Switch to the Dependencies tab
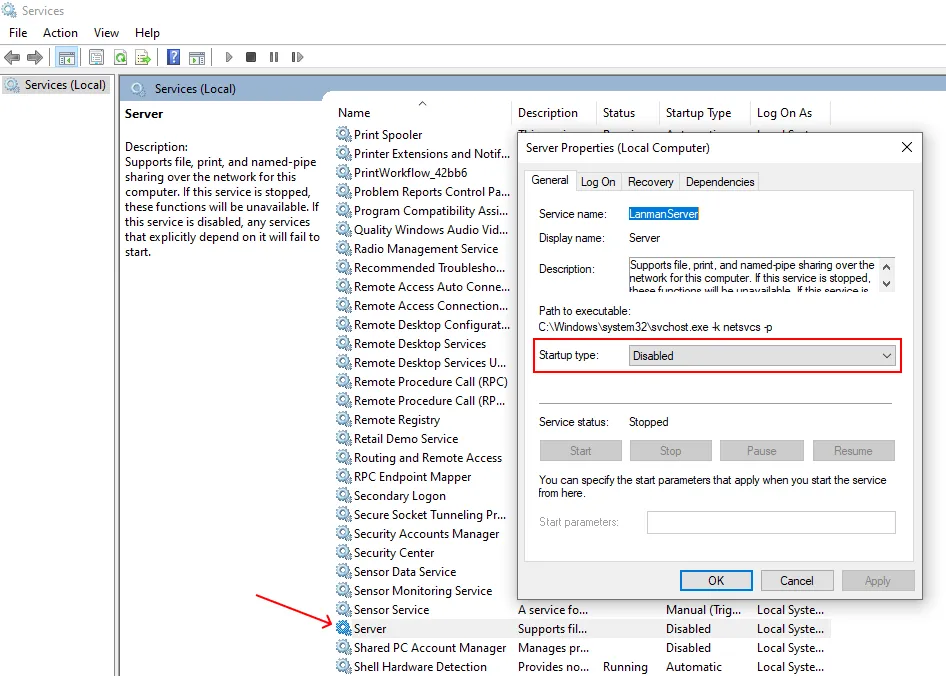 [x=720, y=182]
